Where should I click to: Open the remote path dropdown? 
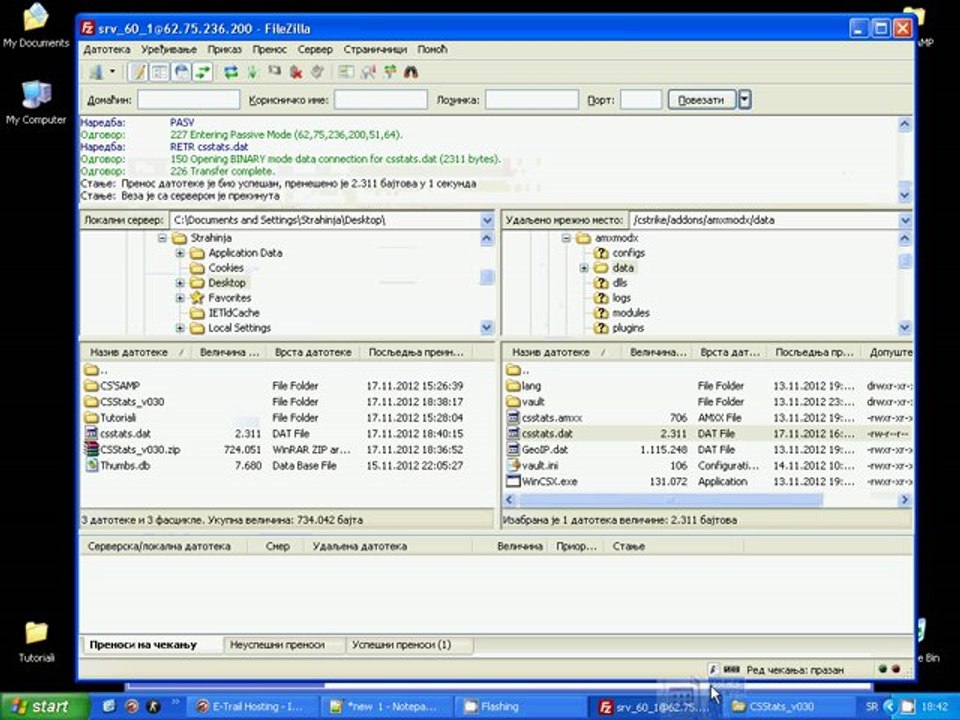coord(905,220)
